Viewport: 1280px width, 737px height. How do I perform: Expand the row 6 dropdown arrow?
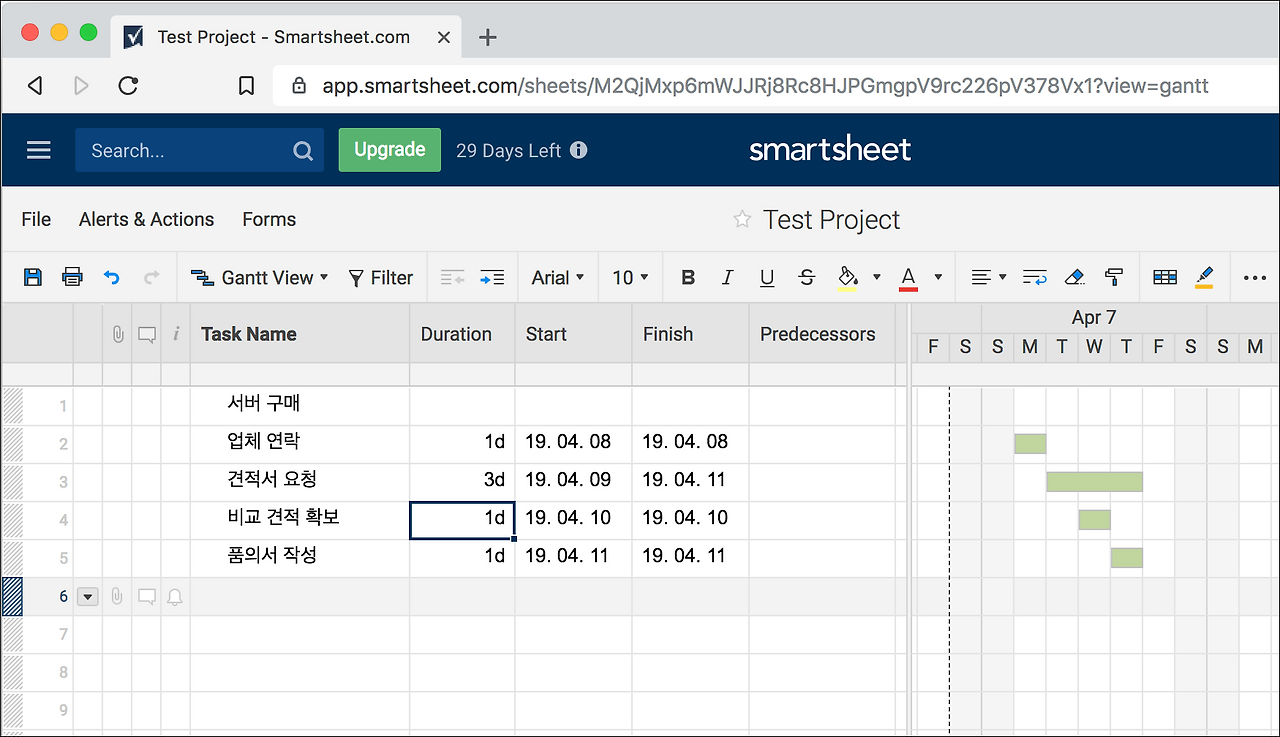click(88, 596)
